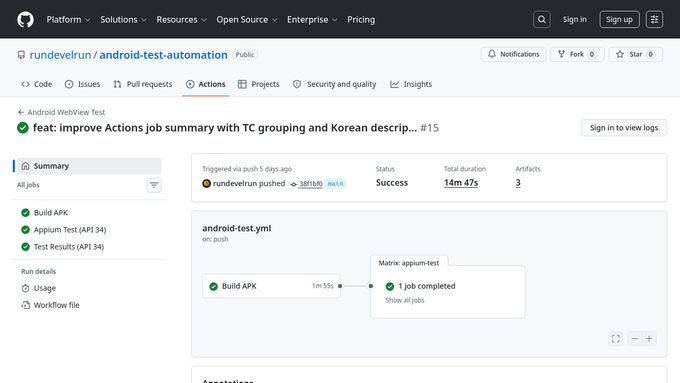Open Security and quality tab

335,84
